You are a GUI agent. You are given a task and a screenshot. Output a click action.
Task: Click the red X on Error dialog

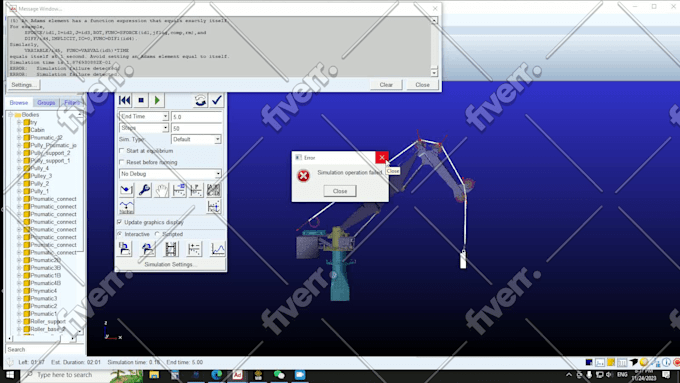[x=382, y=157]
